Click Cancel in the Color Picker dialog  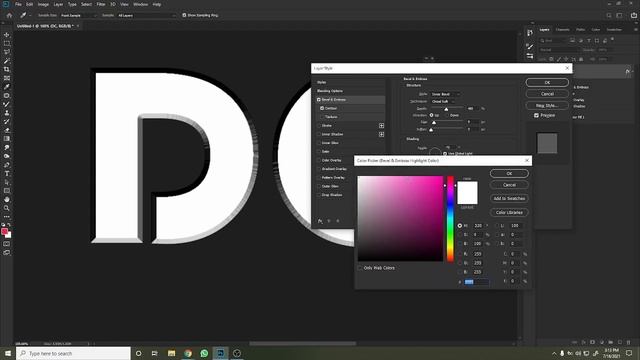(509, 185)
